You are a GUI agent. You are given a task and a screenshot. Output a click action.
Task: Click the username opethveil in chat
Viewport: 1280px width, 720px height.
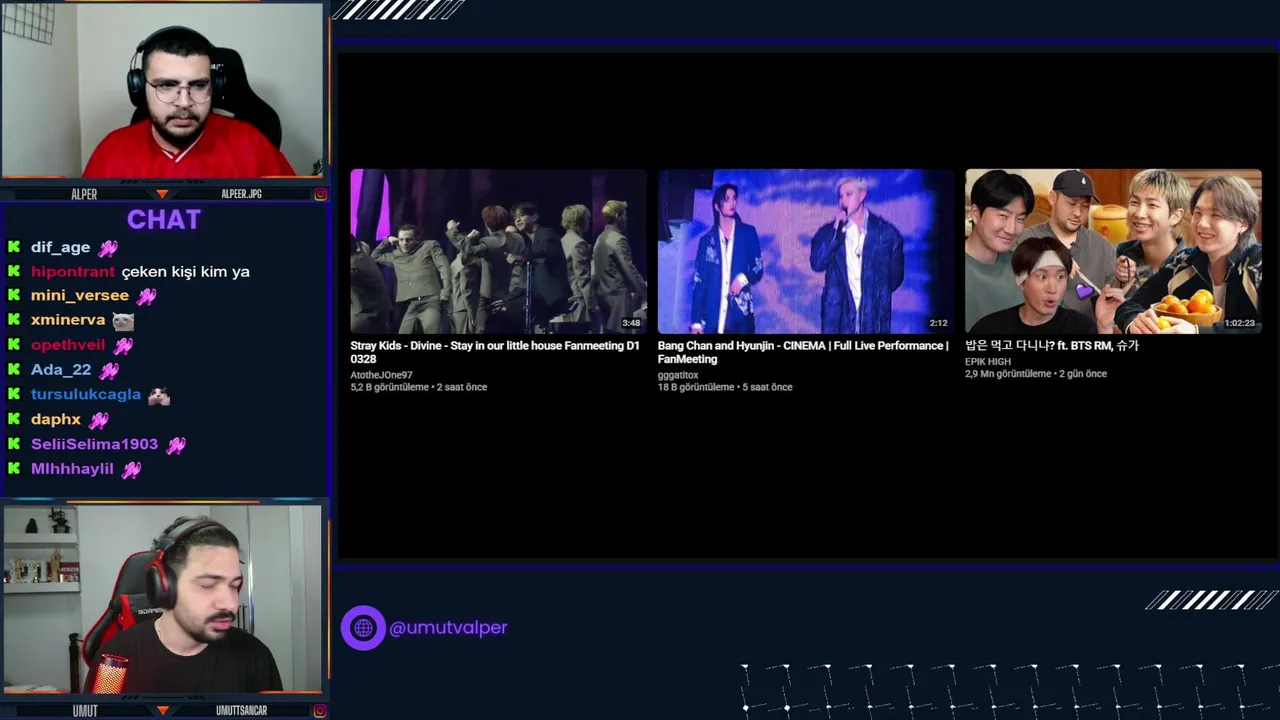click(68, 345)
